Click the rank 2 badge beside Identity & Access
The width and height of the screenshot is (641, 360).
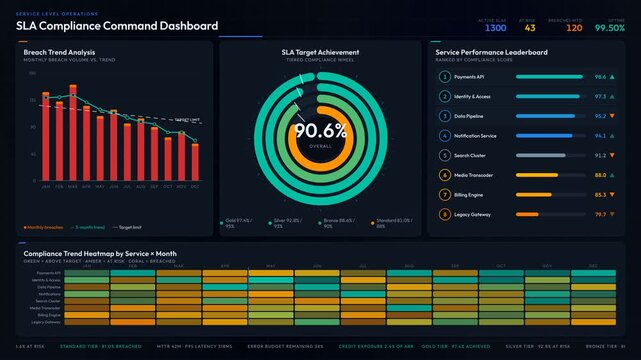[x=444, y=96]
